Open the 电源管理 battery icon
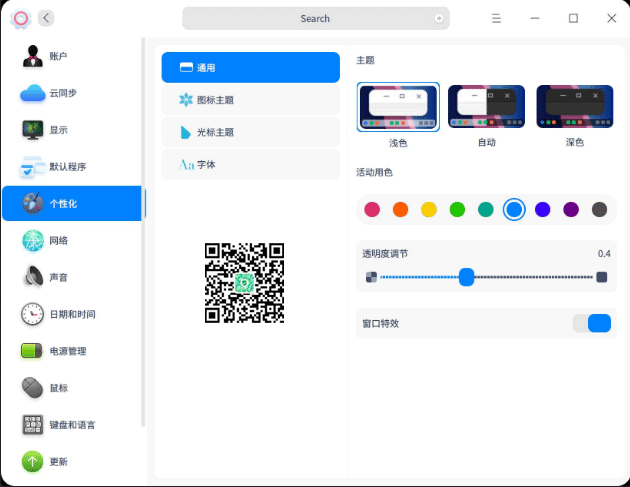630x487 pixels. click(x=31, y=351)
